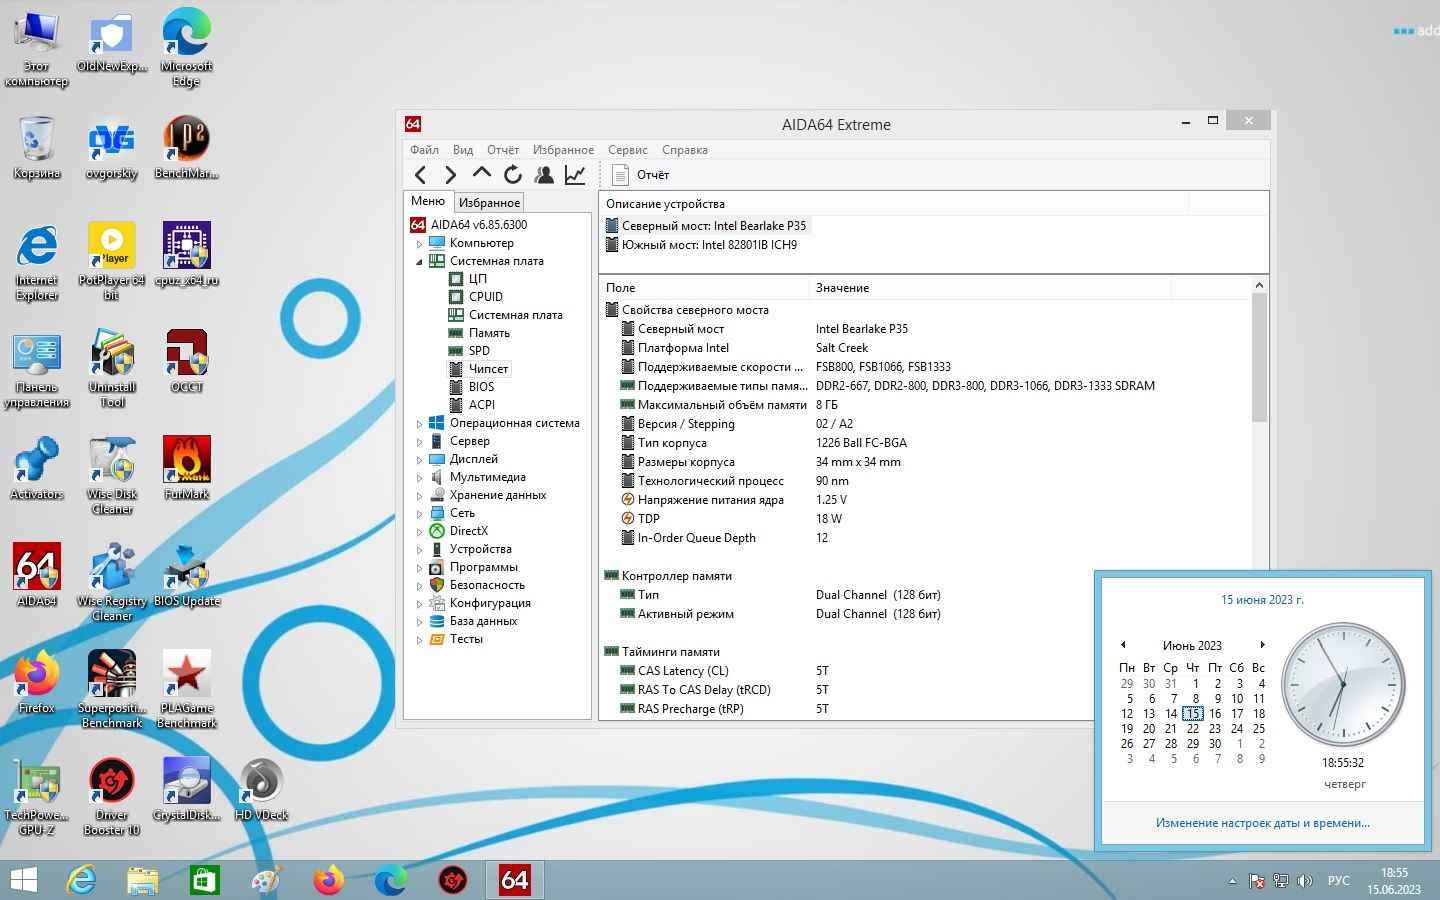This screenshot has height=900, width=1440.
Task: Click the Platform Salt Creek value
Action: [842, 348]
